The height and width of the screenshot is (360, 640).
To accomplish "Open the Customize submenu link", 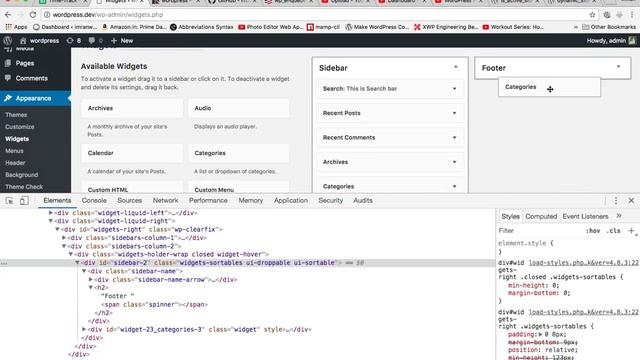I will point(20,127).
